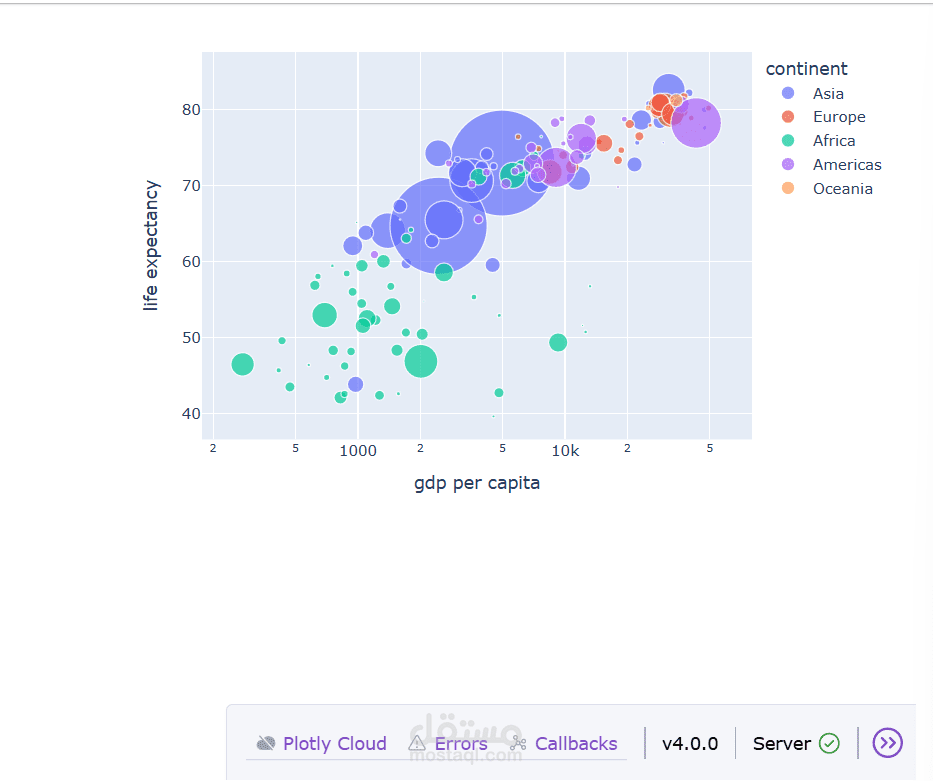Click the Callbacks branching icon
Screen dimensions: 933x781
pos(519,744)
